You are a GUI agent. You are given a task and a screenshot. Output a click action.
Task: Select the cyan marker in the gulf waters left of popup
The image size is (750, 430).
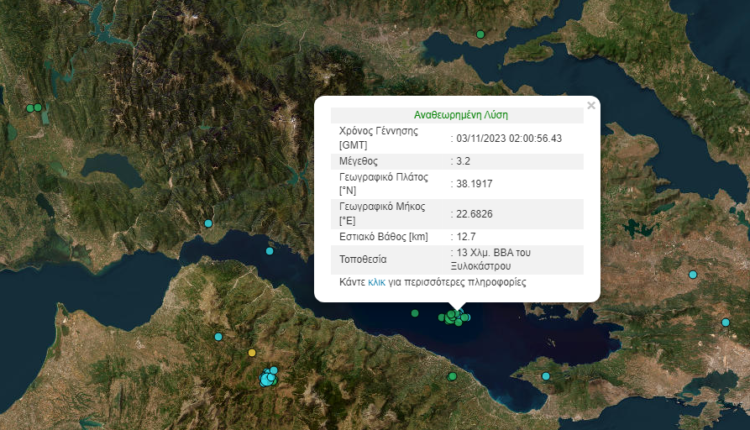pyautogui.click(x=269, y=252)
